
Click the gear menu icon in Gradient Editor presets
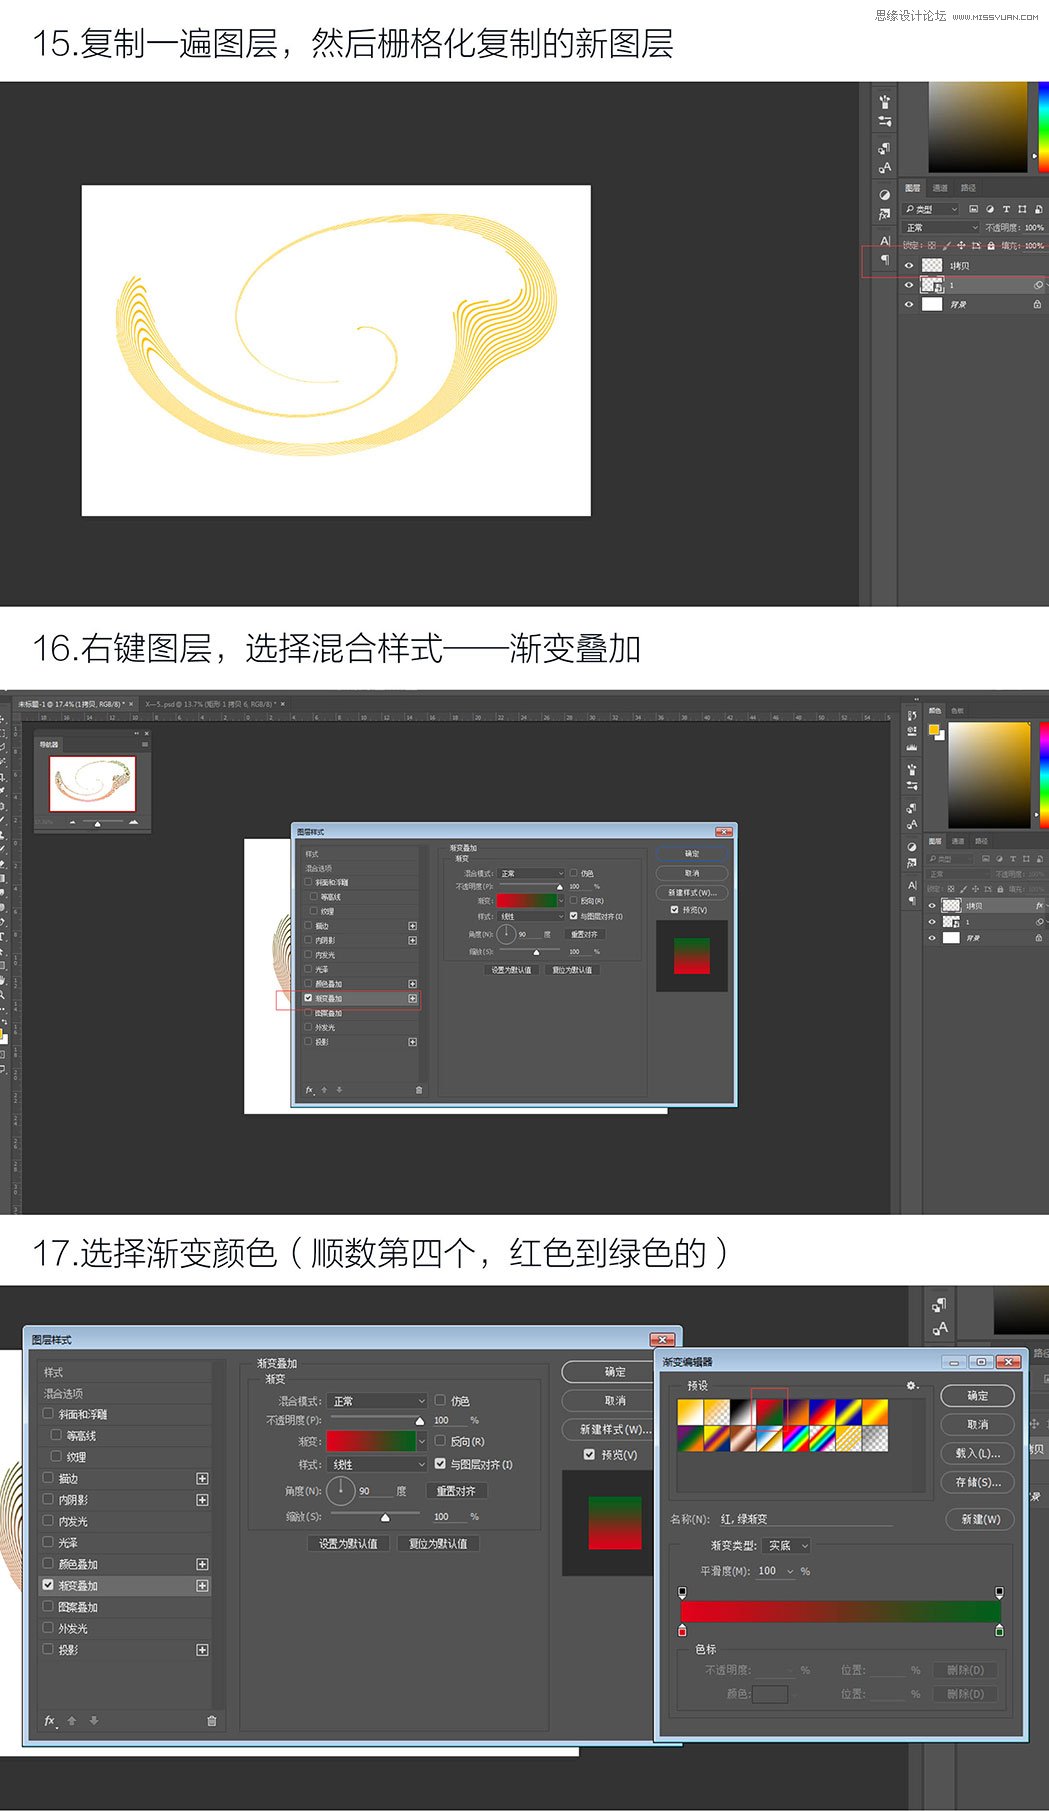(912, 1385)
